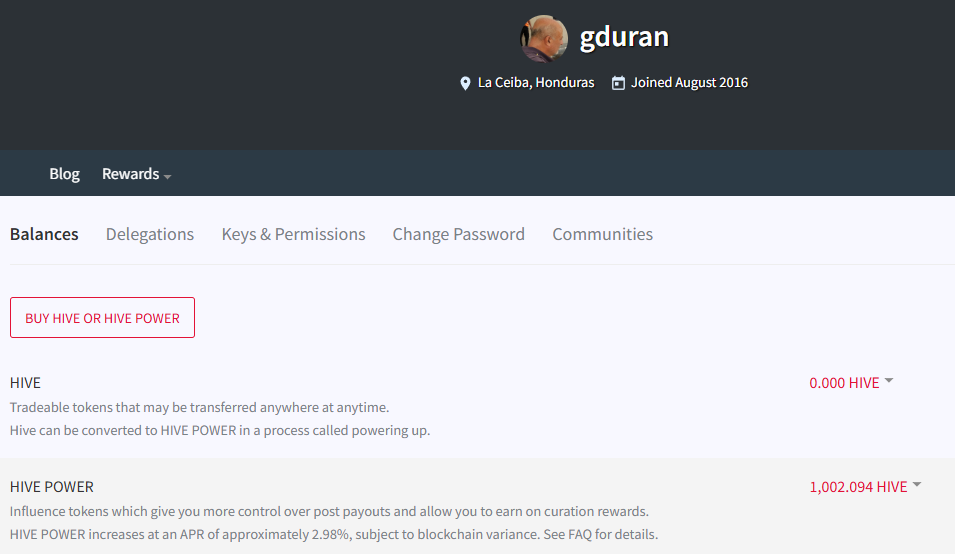Viewport: 955px width, 554px height.
Task: Open the 1,002.094 HIVE power dropdown
Action: tap(865, 486)
